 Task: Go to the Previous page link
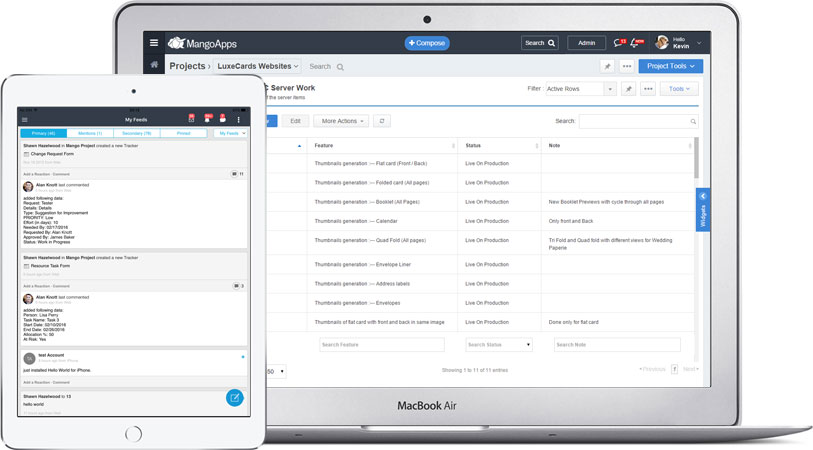[652, 369]
